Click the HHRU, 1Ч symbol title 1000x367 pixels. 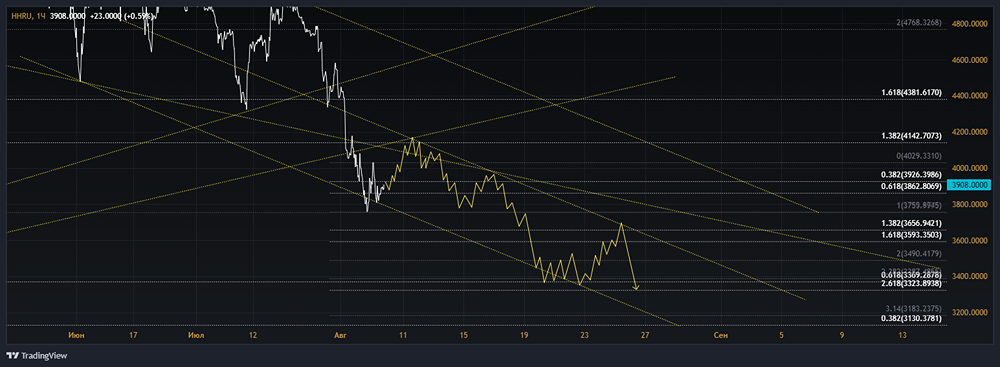point(28,15)
